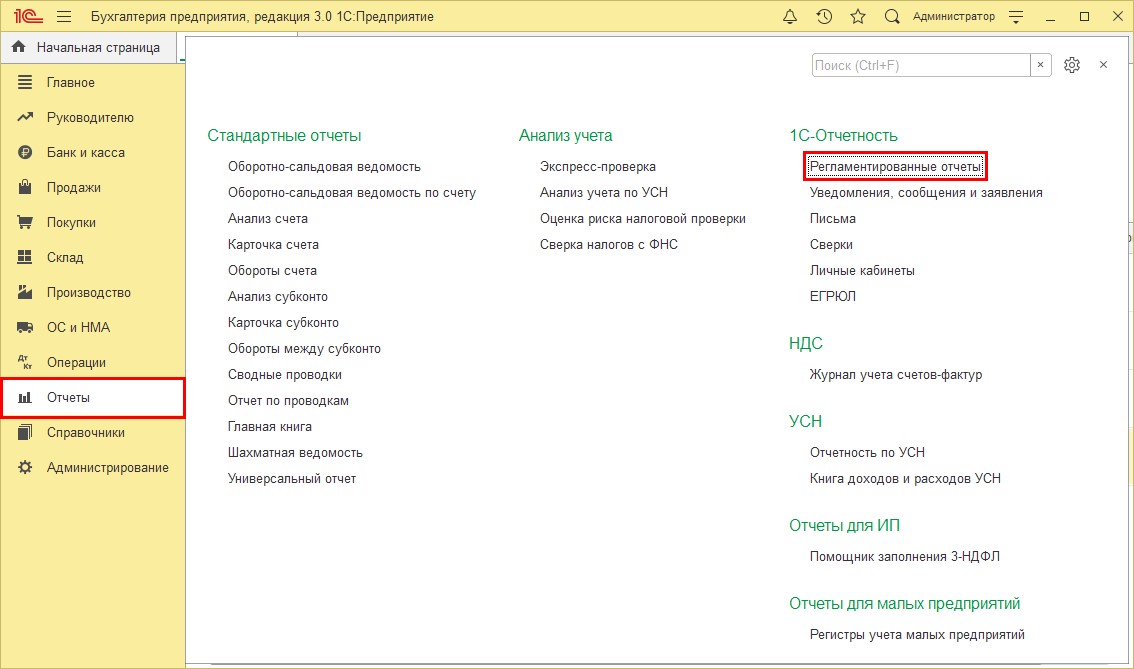Open Уведомления, сообщения и заявления

coord(926,192)
